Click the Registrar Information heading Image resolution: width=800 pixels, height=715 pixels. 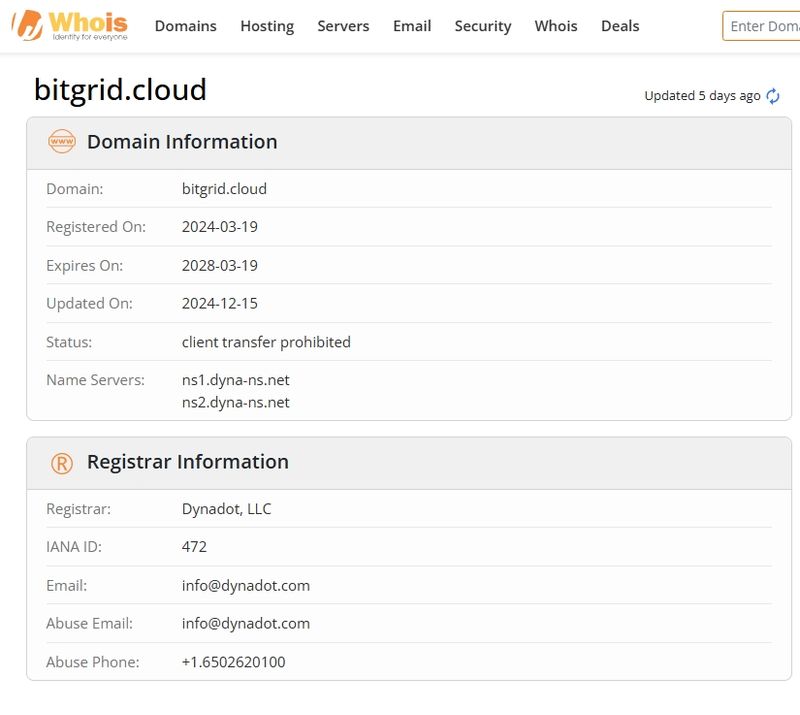tap(188, 462)
